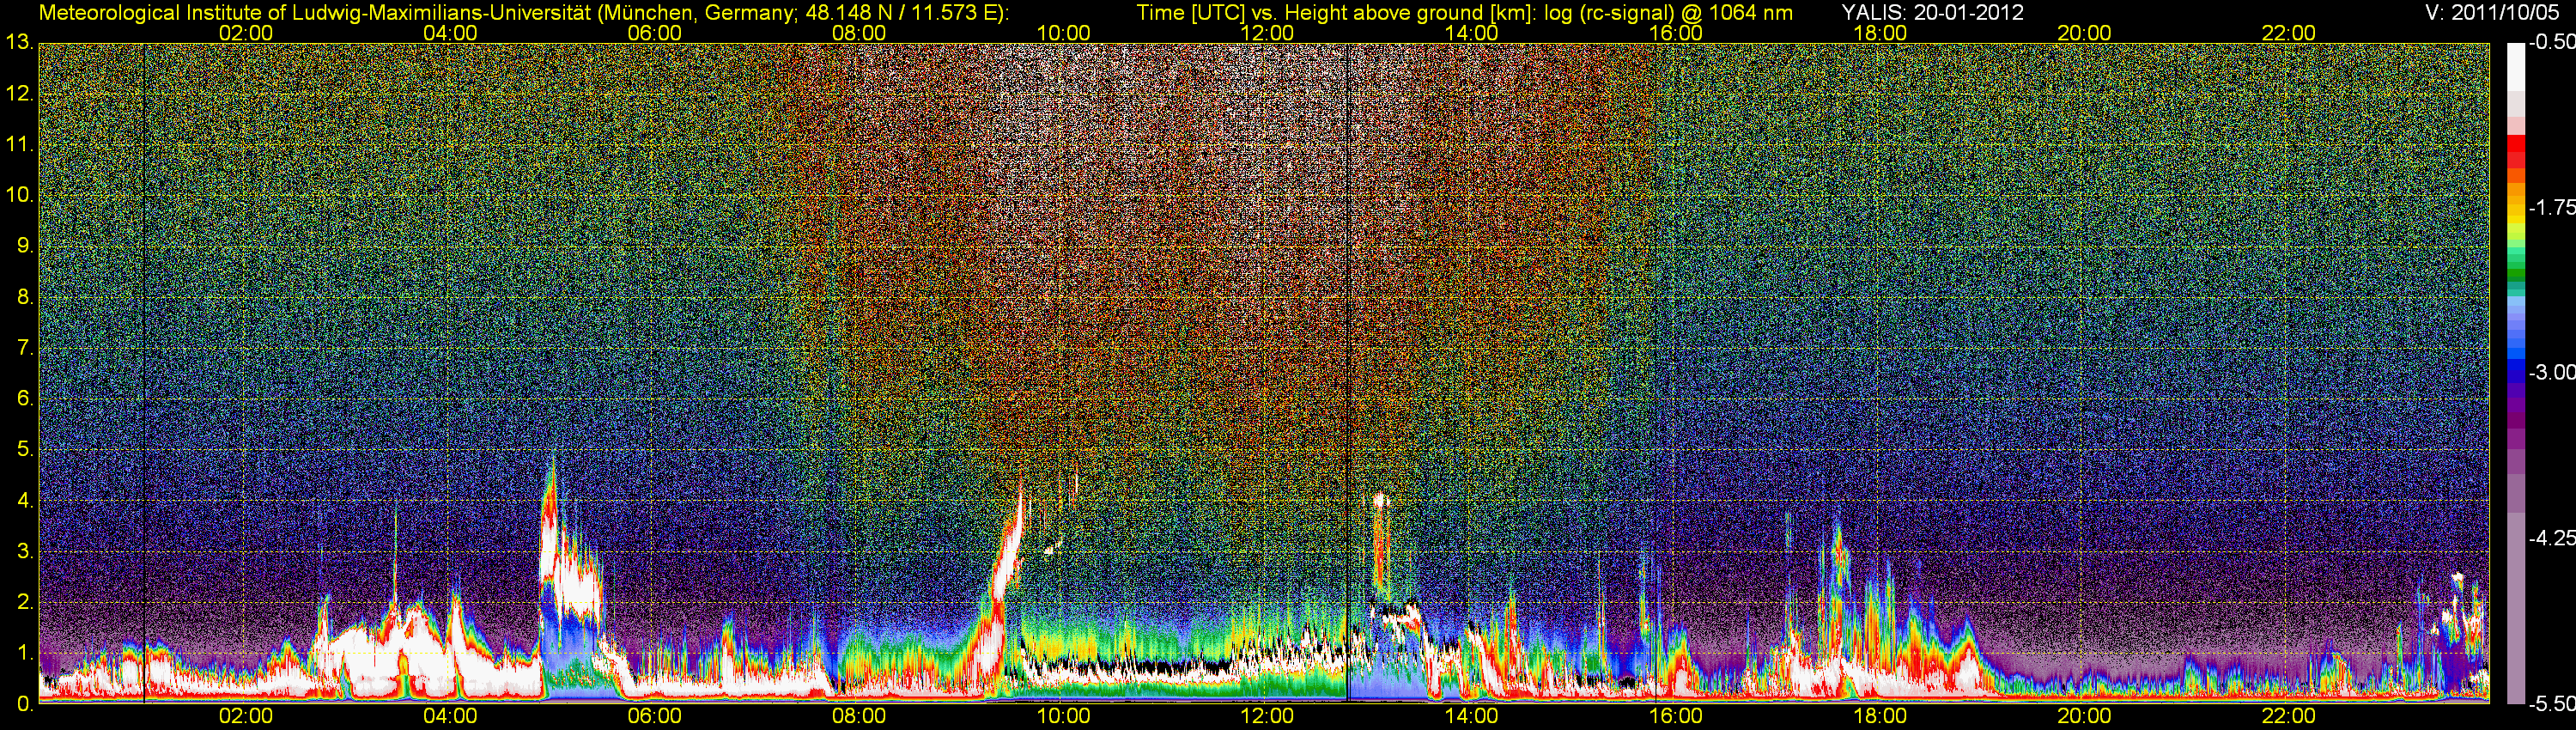2576x730 pixels.
Task: Click the '1.' height axis label
Action: click(25, 653)
